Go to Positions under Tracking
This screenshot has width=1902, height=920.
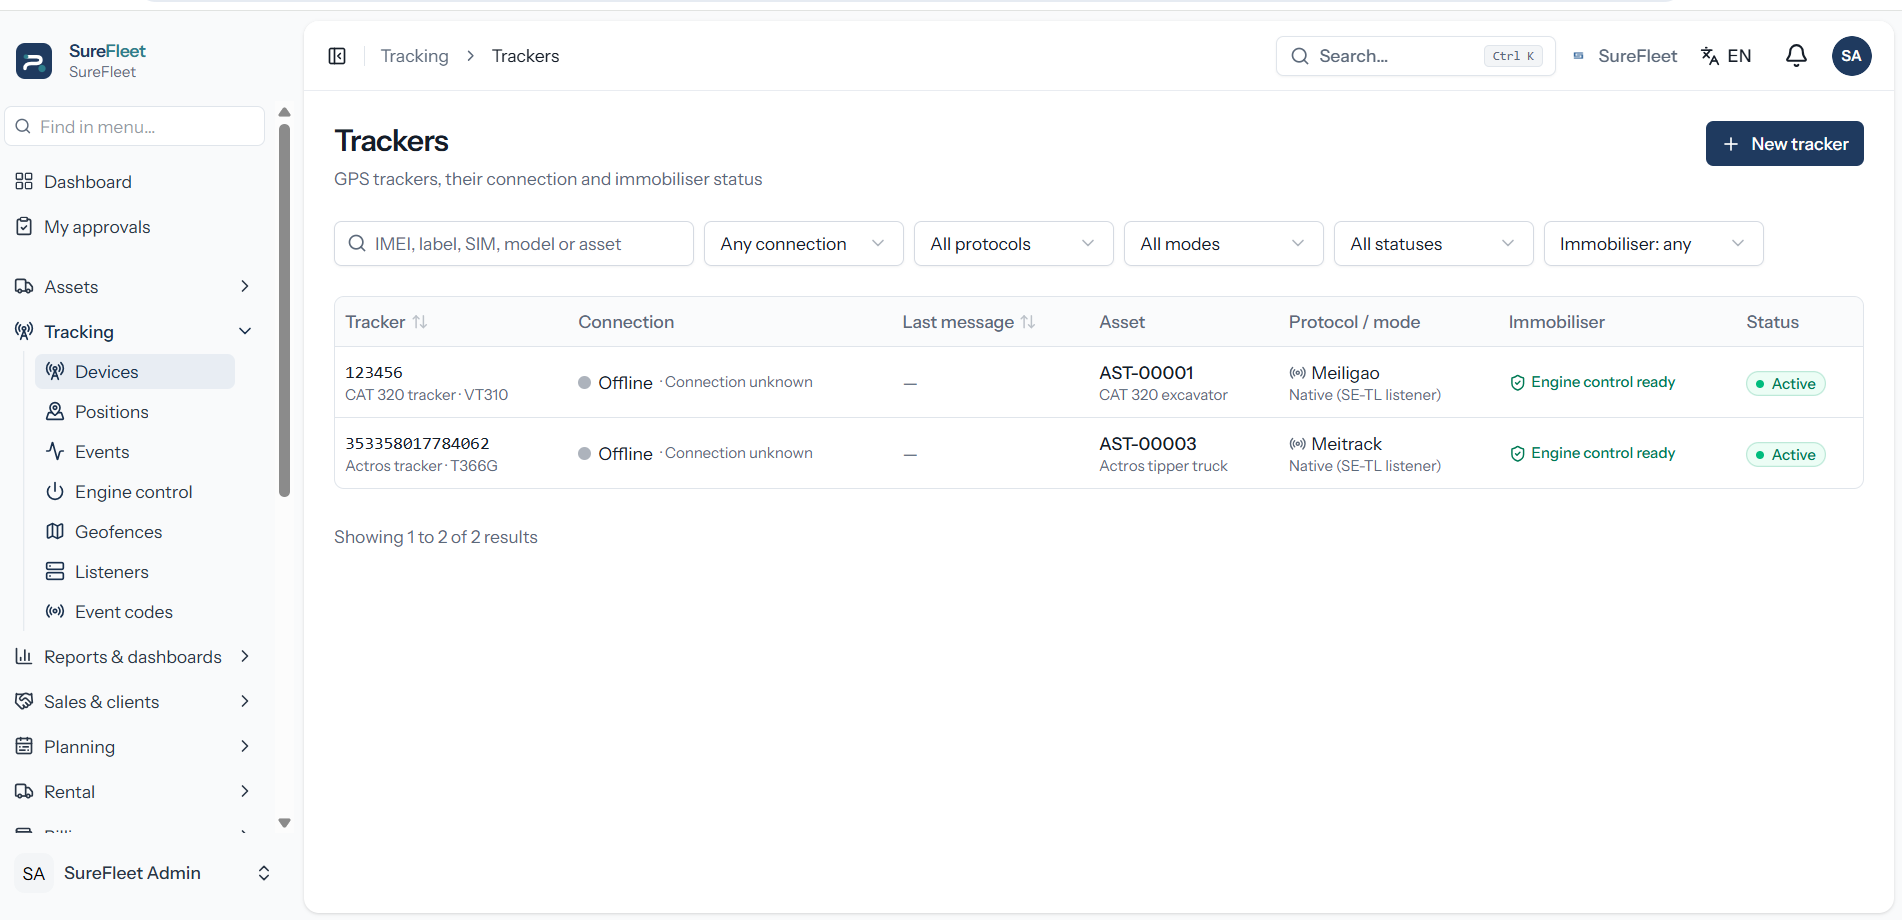tap(135, 412)
